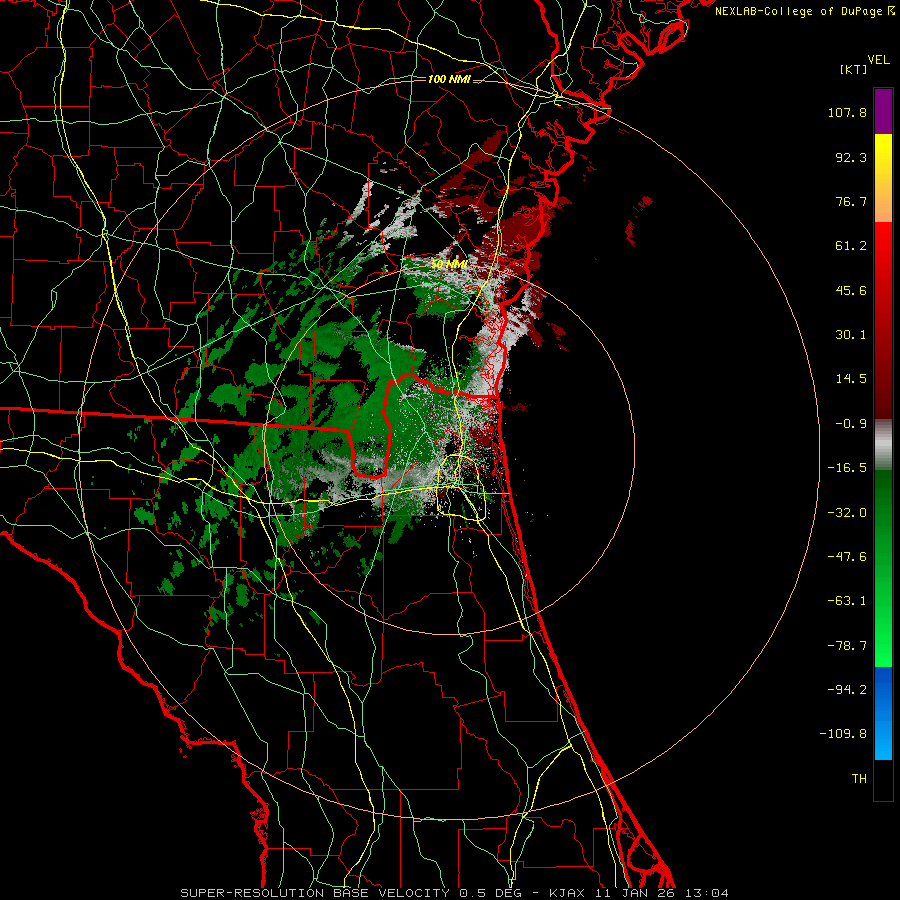900x900 pixels.
Task: Click the -0.9 velocity scale value
Action: point(851,424)
